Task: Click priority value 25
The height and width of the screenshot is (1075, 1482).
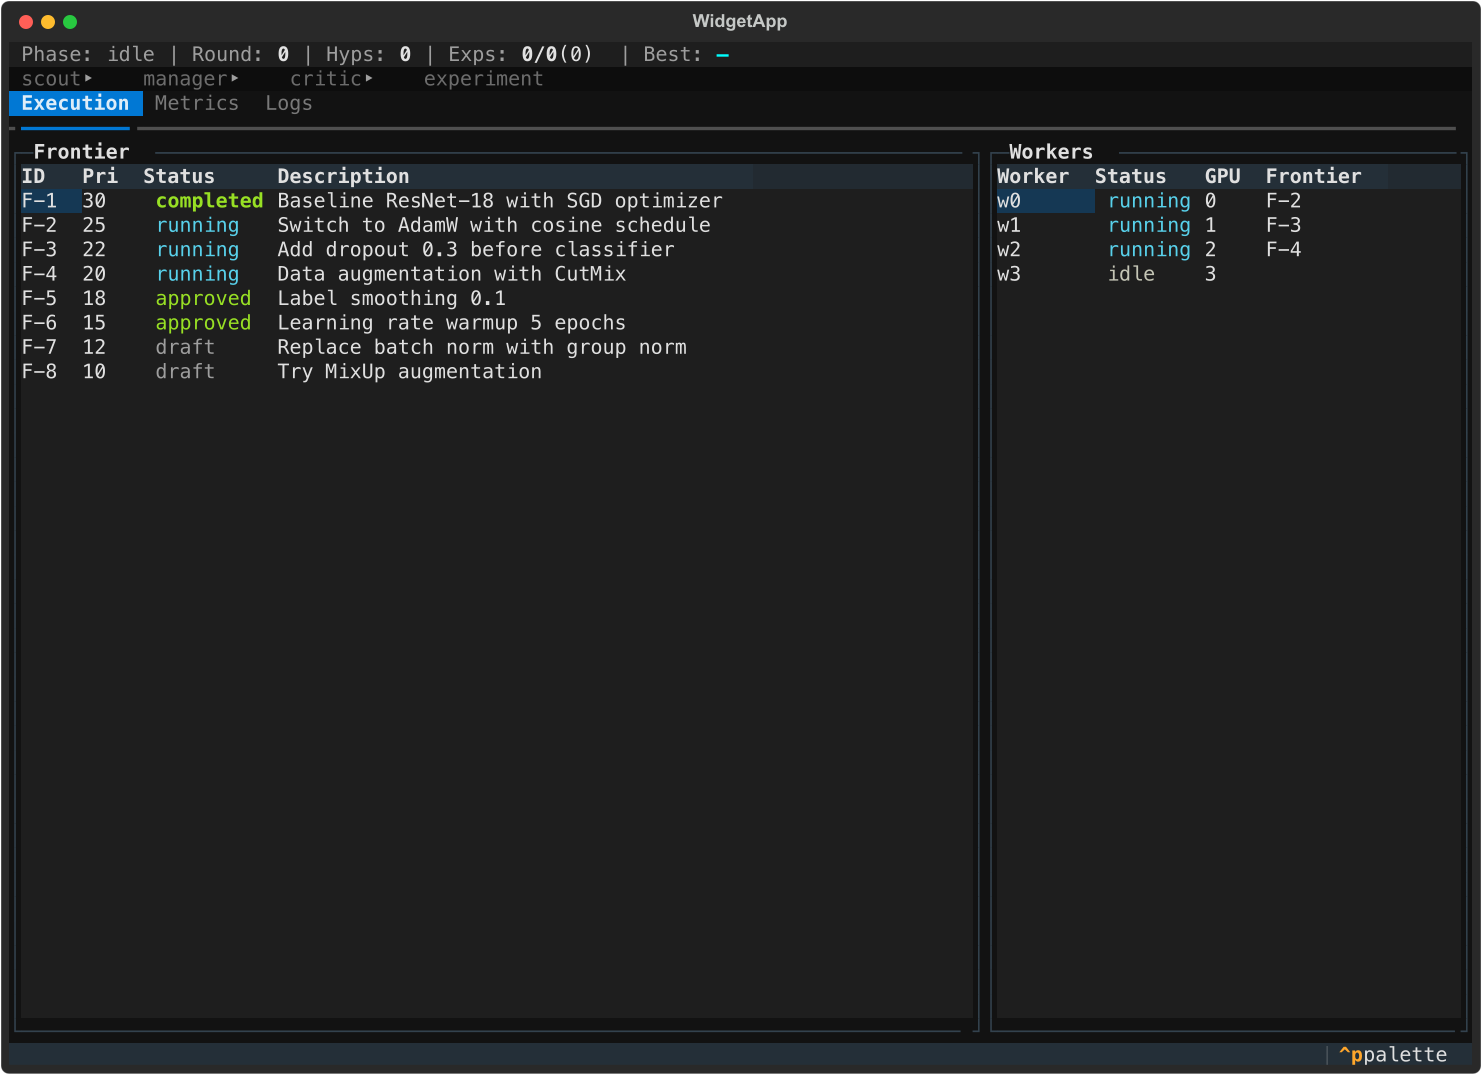Action: (x=94, y=225)
